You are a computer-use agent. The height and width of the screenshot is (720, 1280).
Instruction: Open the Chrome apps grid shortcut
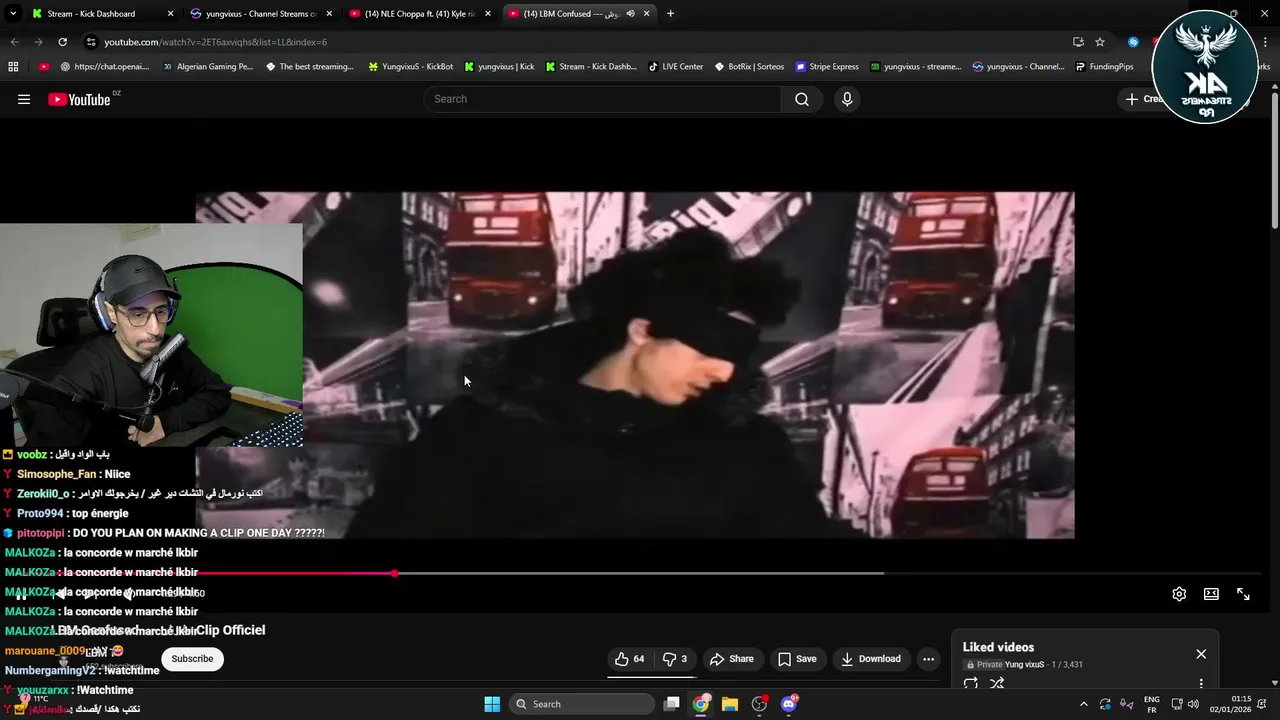coord(13,67)
